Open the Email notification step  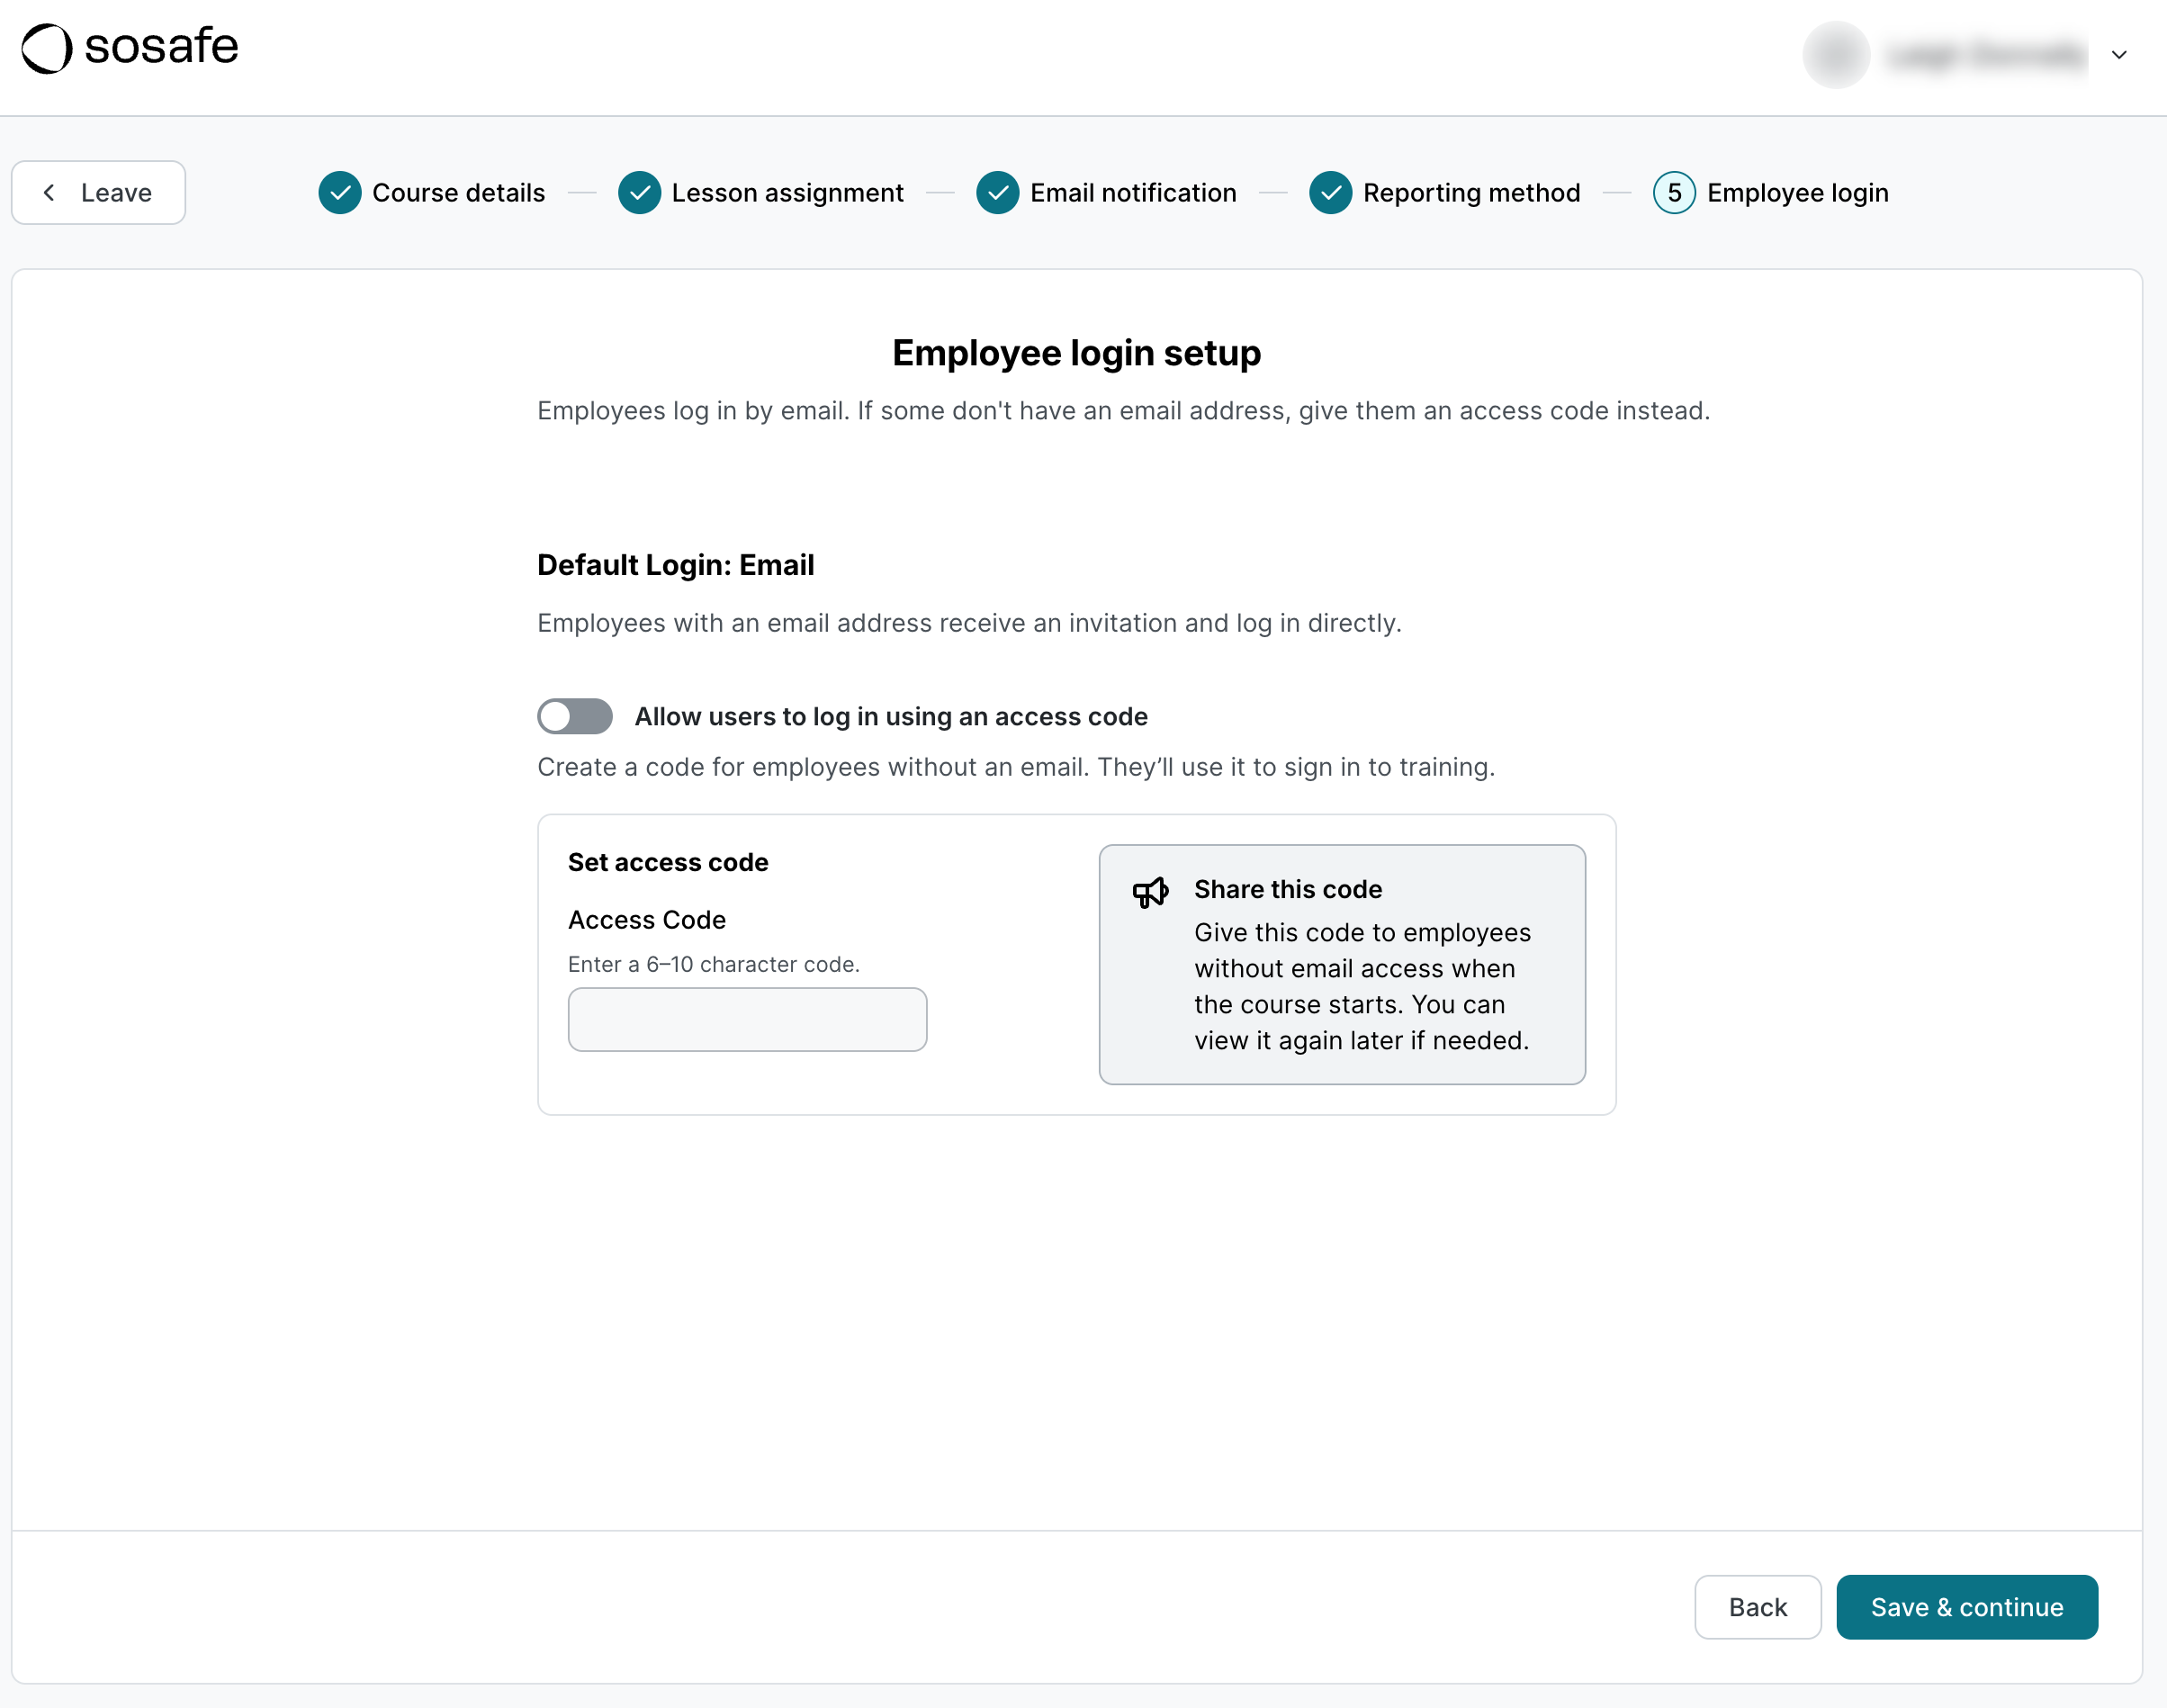pos(1133,193)
